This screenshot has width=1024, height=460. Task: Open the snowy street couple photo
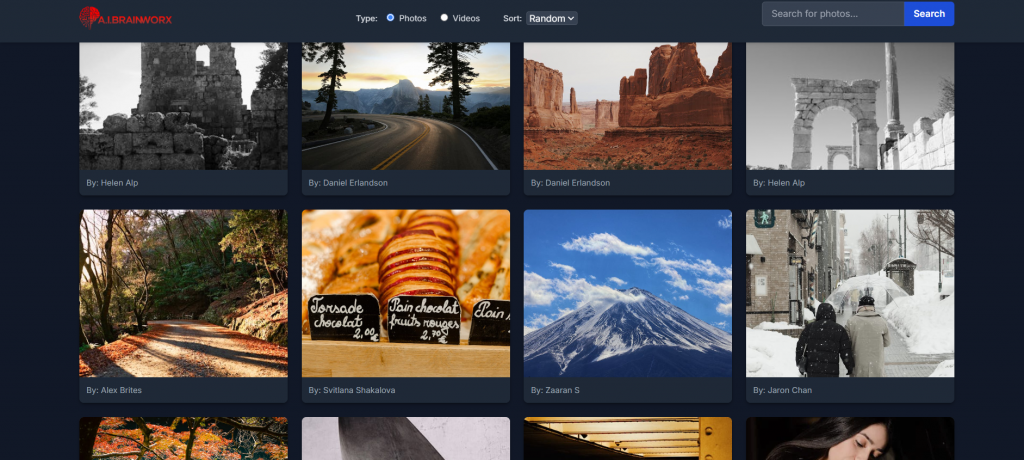coord(849,292)
